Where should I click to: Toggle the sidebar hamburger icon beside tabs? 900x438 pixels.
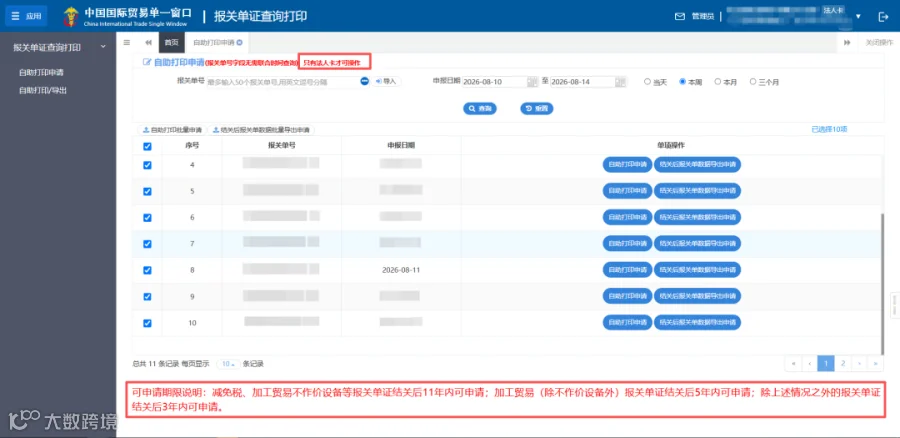[x=127, y=42]
